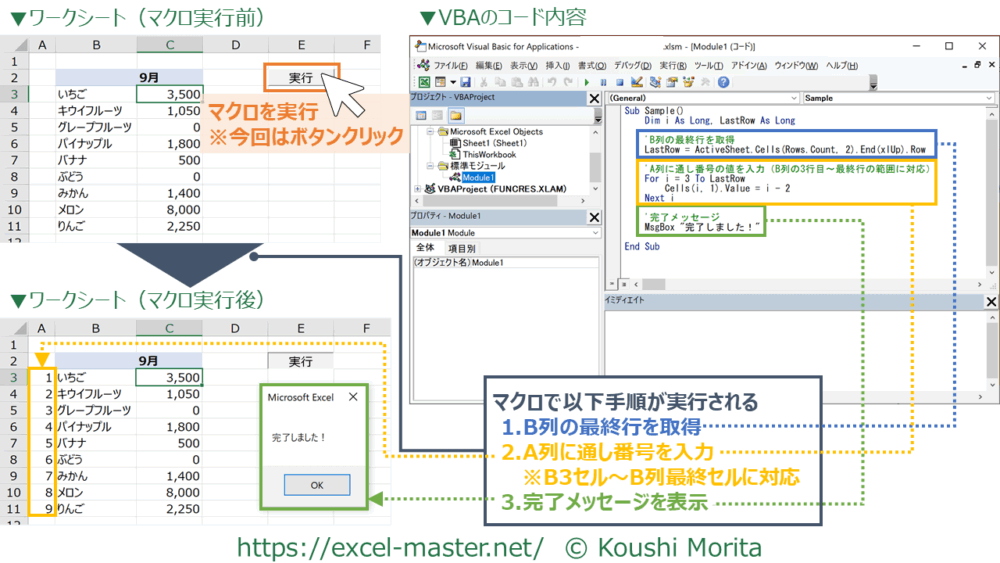Click View Code icon in Project panel
Image resolution: width=1000 pixels, height=563 pixels.
[421, 115]
